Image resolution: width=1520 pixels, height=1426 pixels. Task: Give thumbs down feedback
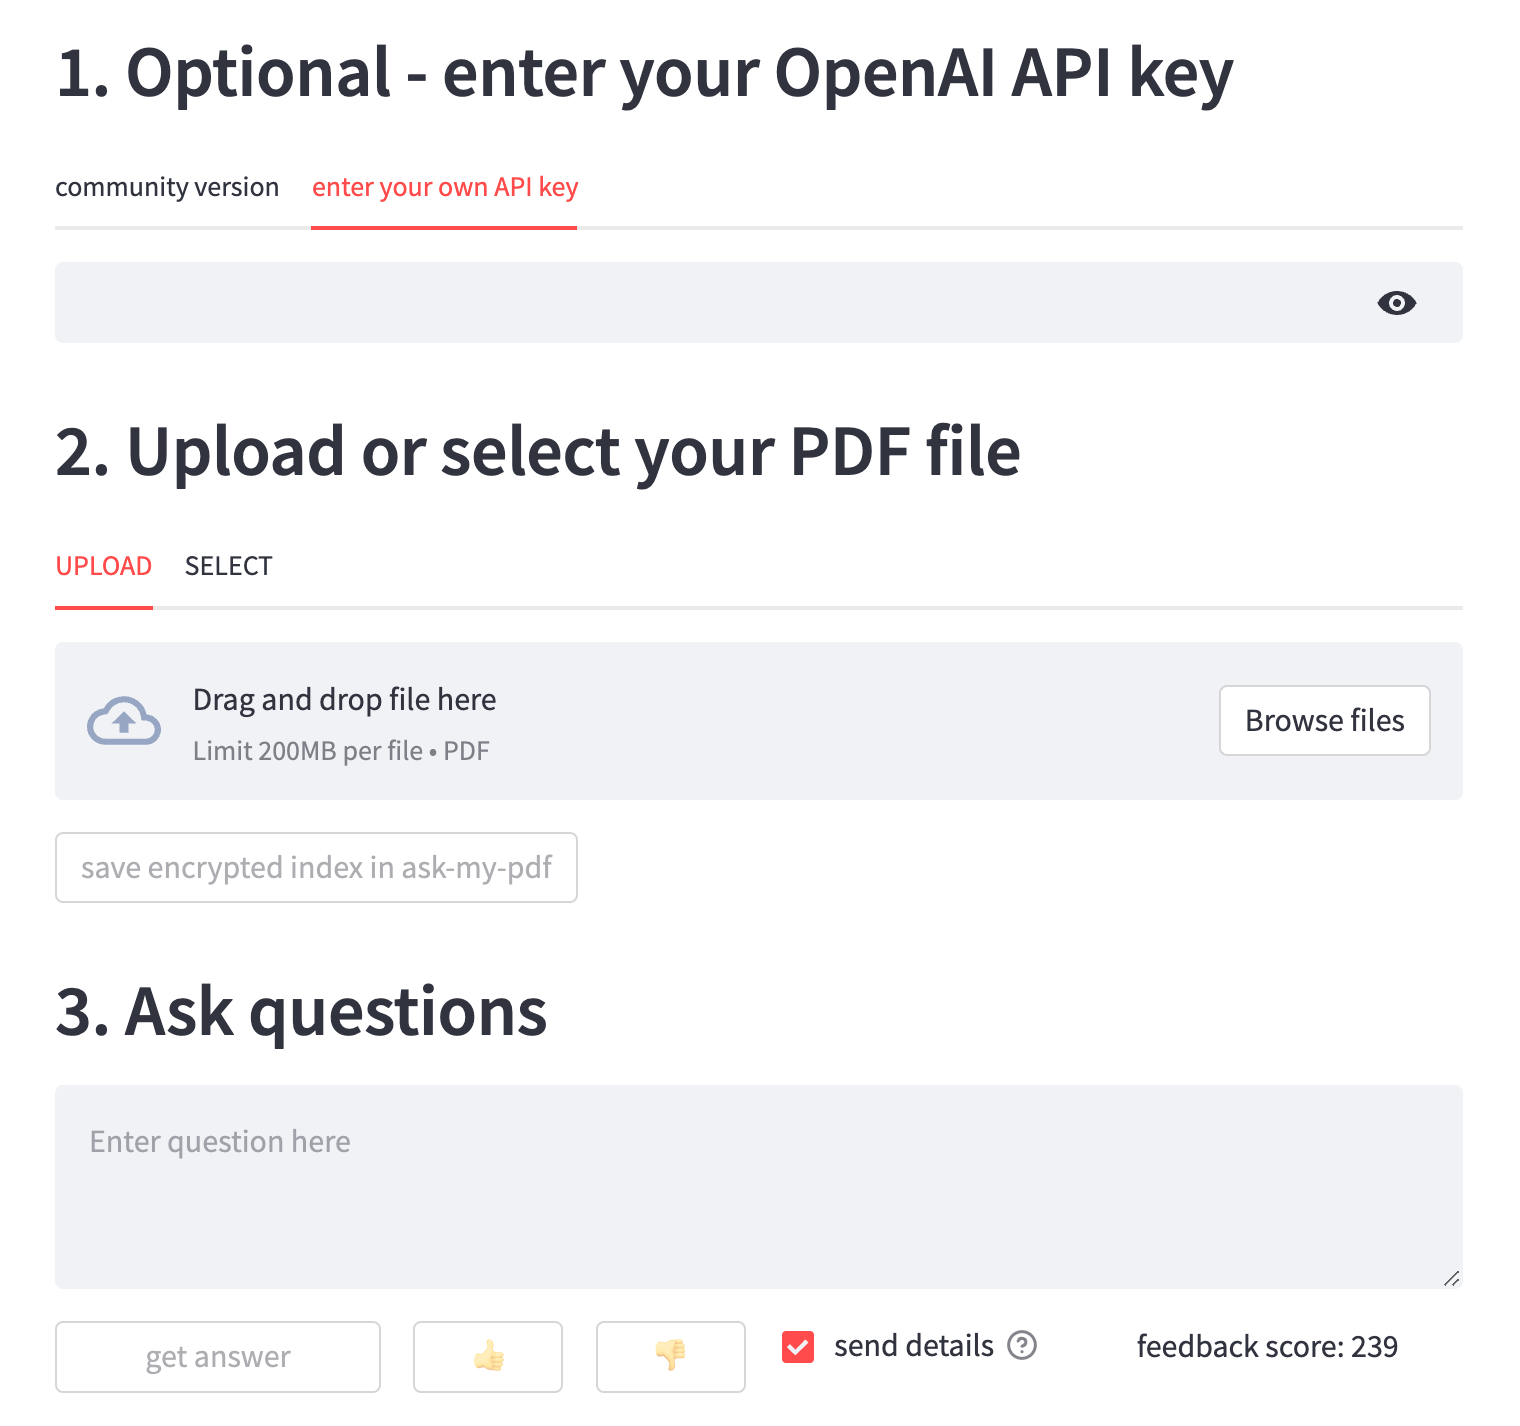point(670,1356)
